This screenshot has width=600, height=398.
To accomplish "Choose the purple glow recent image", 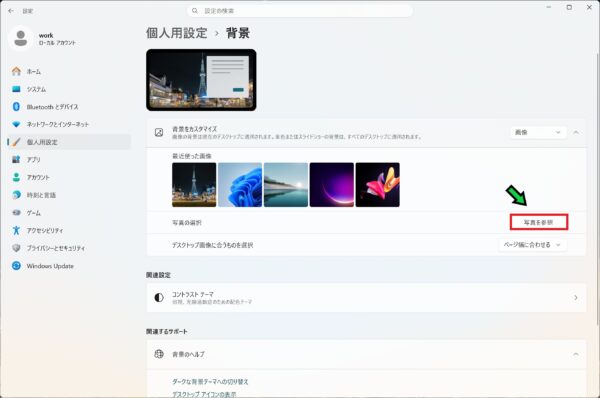I will click(x=332, y=185).
